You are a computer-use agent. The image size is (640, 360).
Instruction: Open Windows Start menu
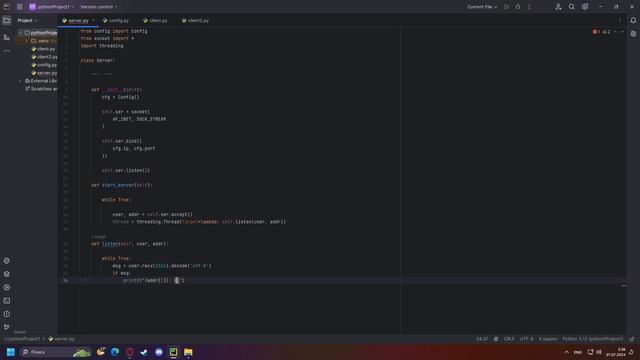[11, 352]
